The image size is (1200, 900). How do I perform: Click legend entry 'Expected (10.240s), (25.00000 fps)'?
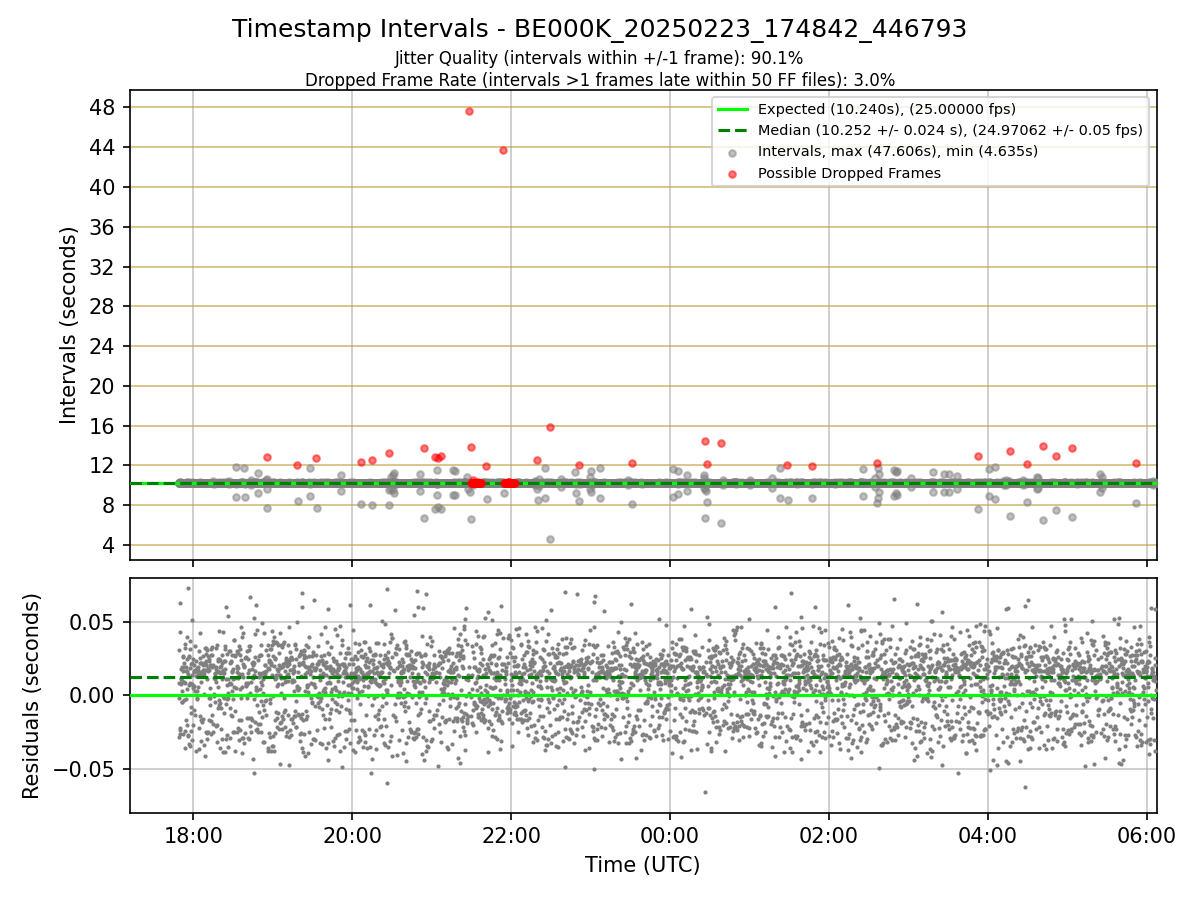[886, 109]
